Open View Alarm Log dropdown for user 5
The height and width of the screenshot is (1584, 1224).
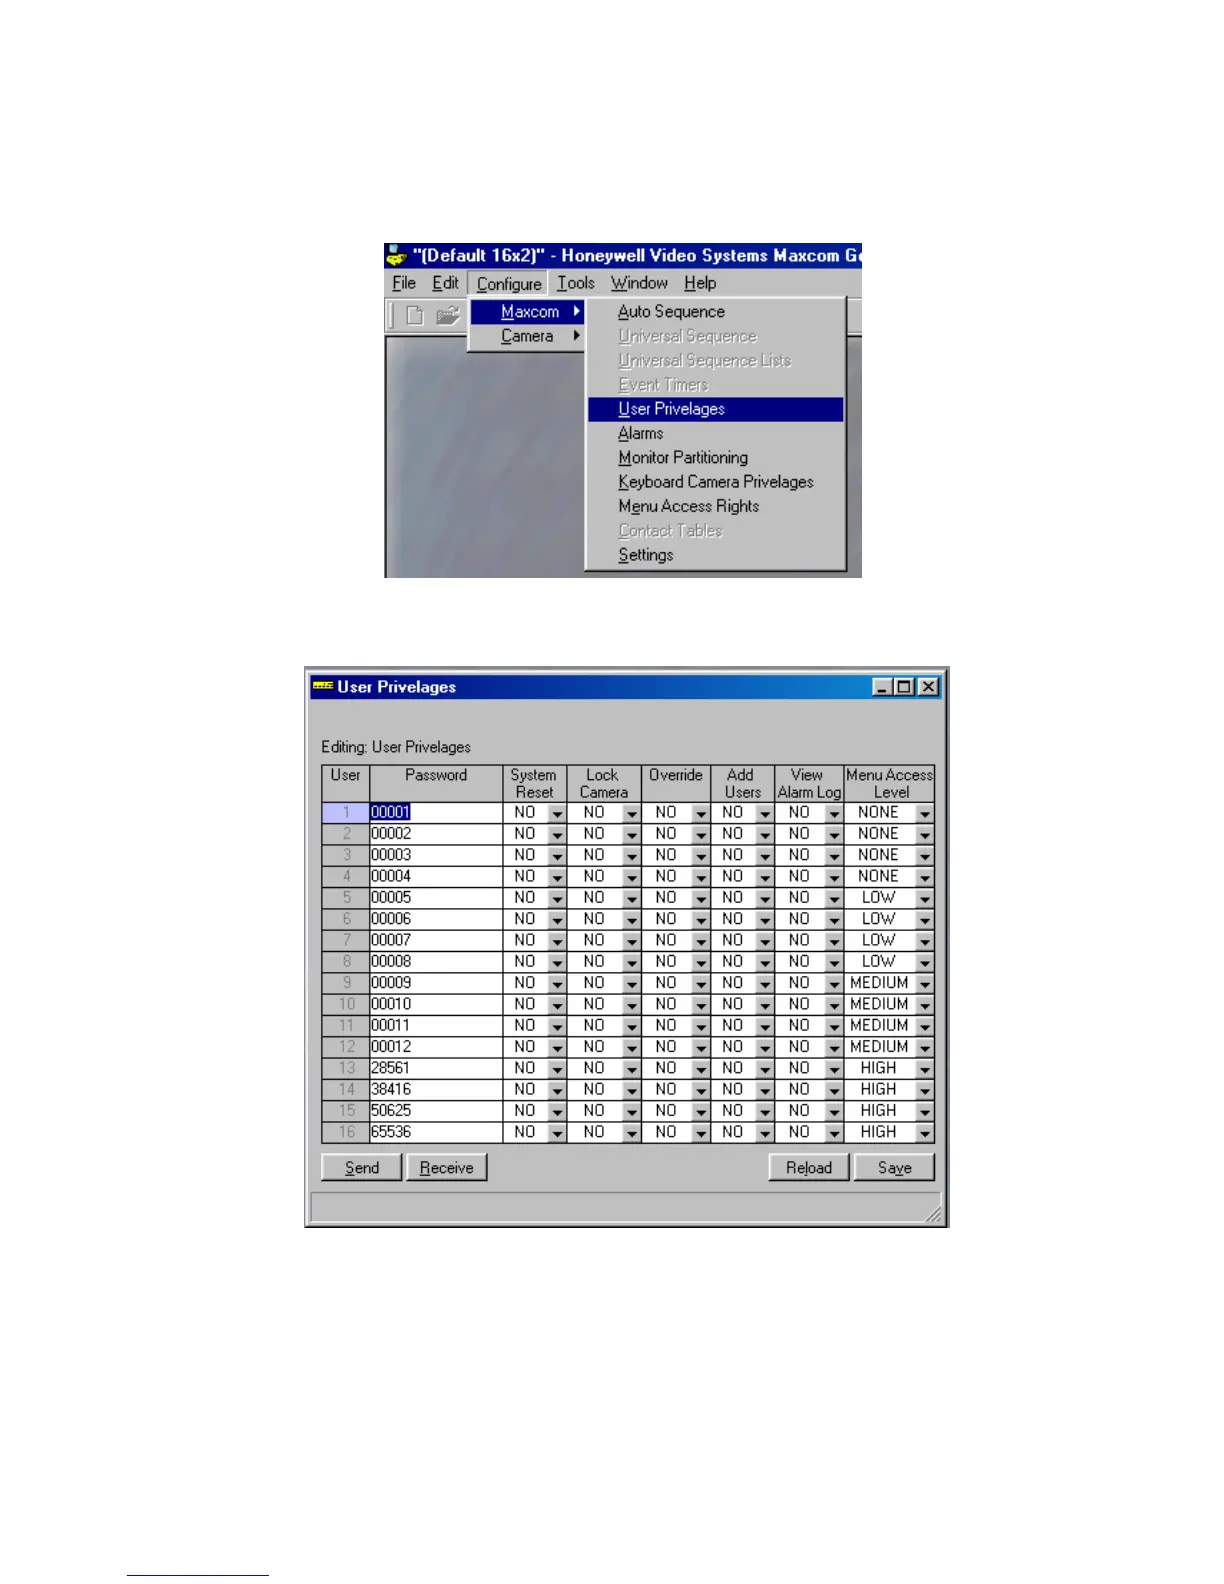click(x=834, y=899)
